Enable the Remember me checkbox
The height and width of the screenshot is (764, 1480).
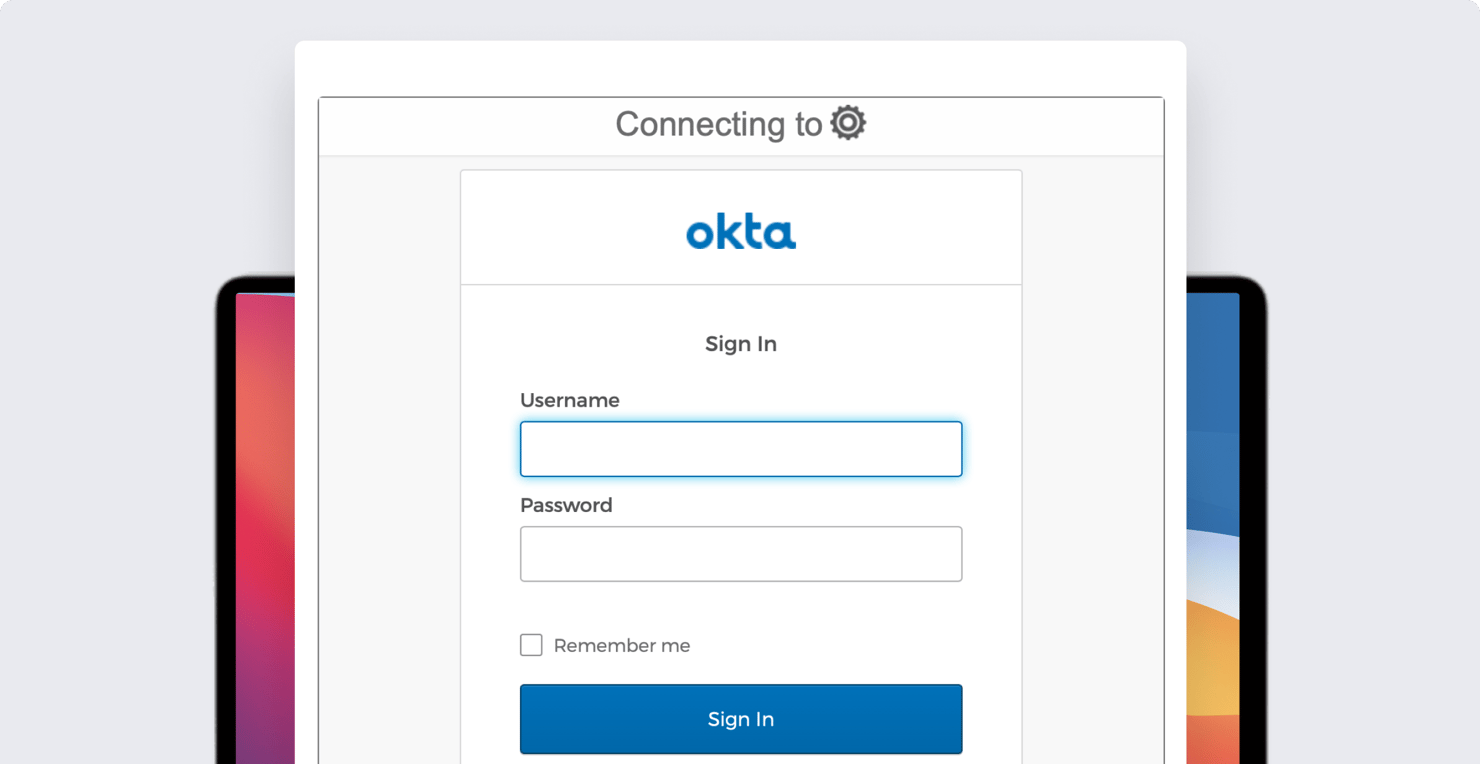[x=531, y=645]
